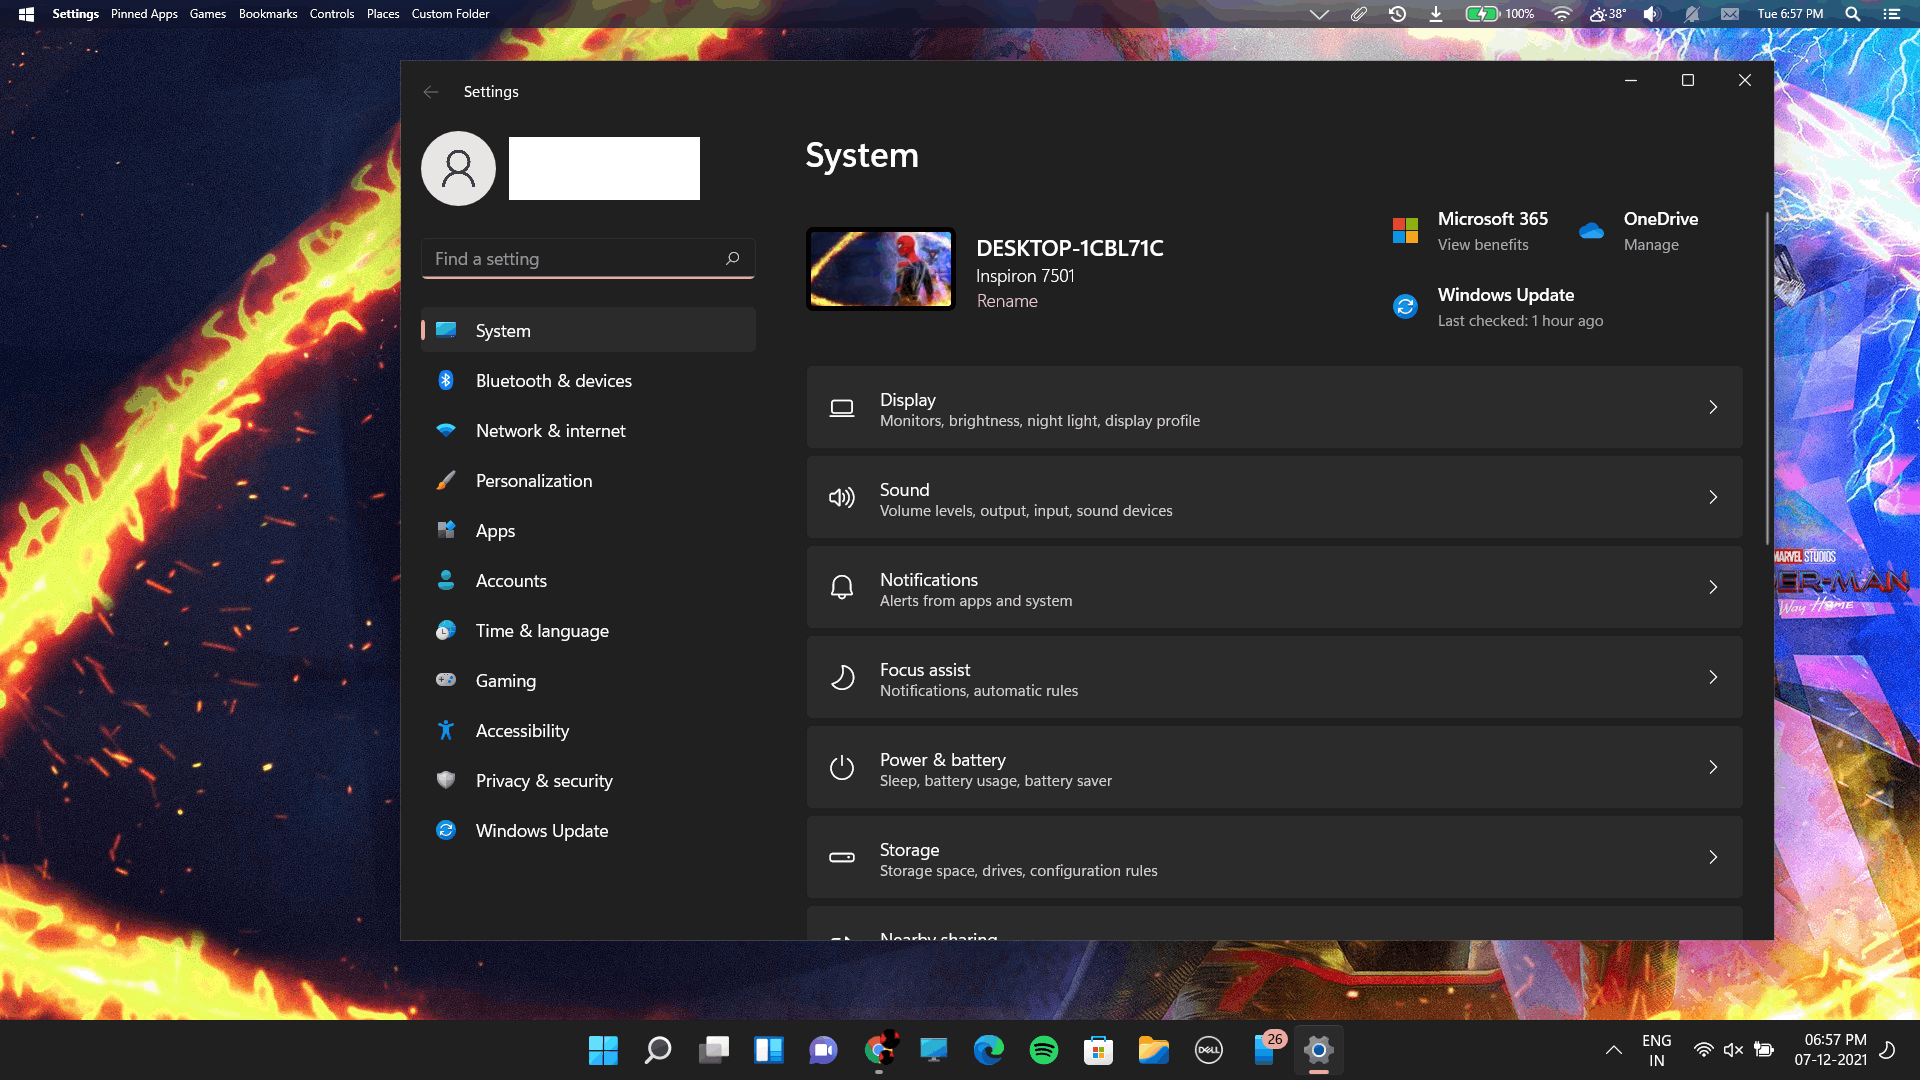Click the Accessibility figure icon
The width and height of the screenshot is (1920, 1080).
coord(446,730)
